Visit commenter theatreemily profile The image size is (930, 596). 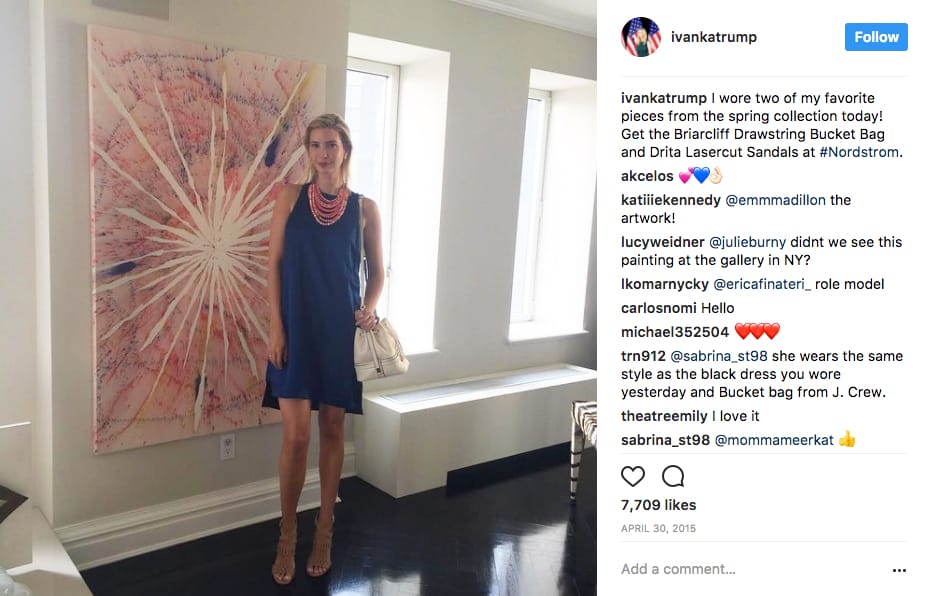point(664,416)
